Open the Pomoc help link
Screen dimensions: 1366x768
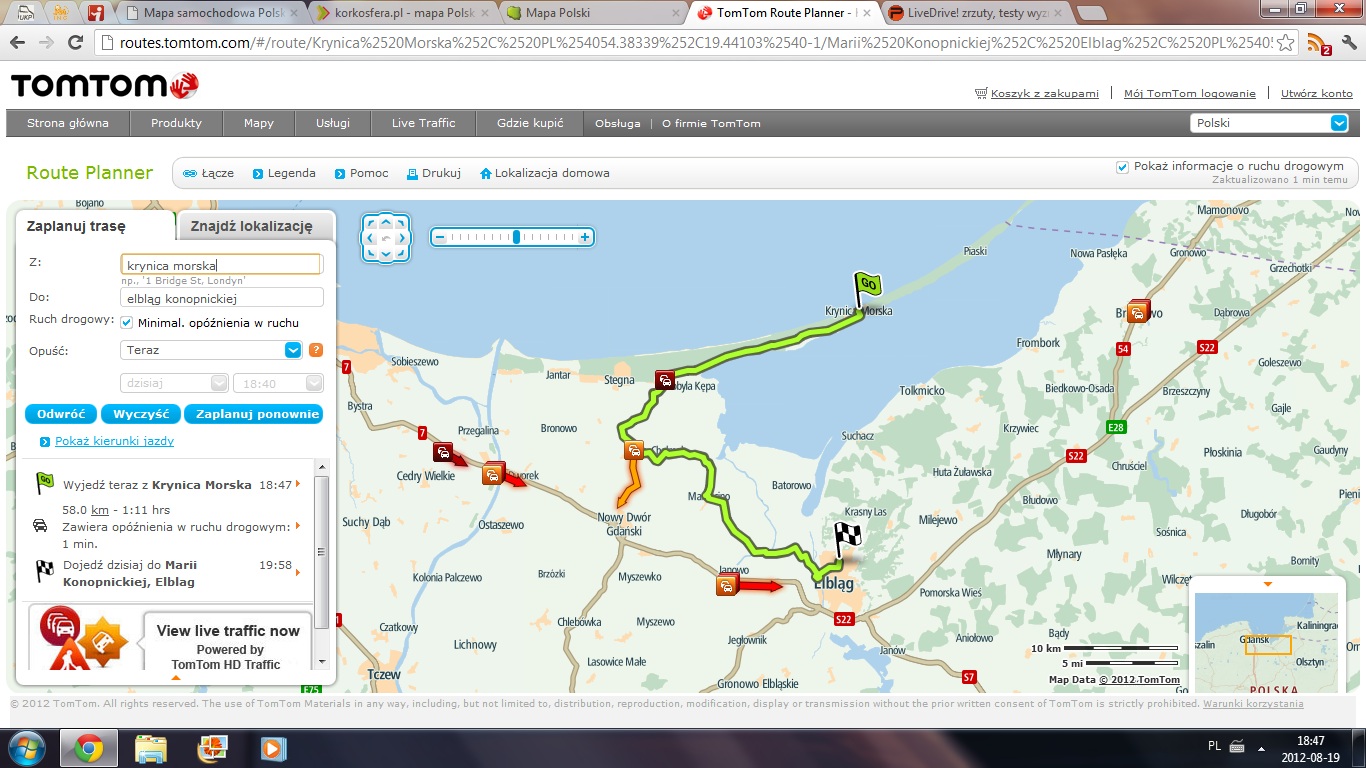pos(361,173)
